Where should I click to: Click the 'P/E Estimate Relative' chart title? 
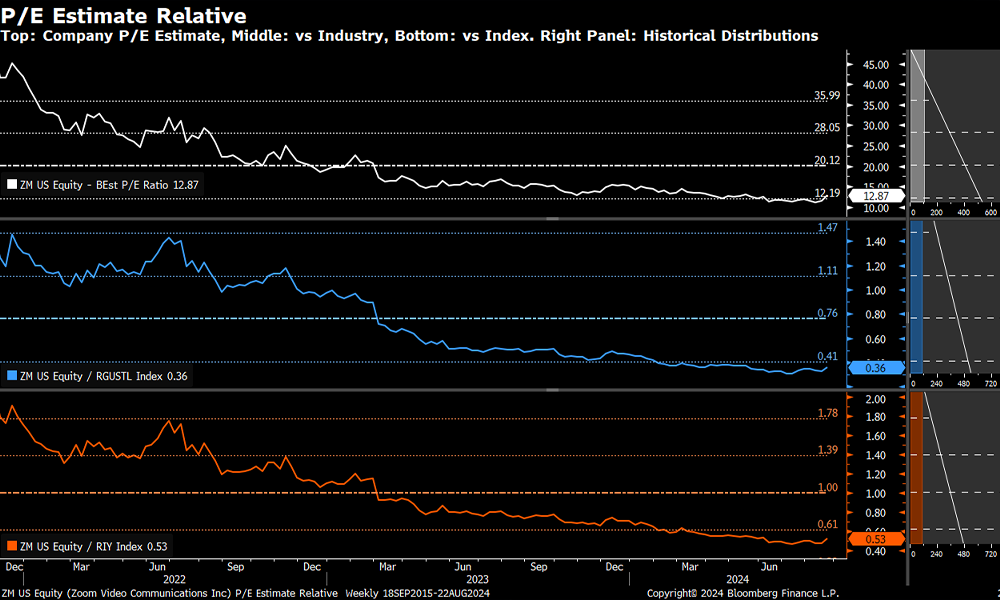[x=124, y=15]
